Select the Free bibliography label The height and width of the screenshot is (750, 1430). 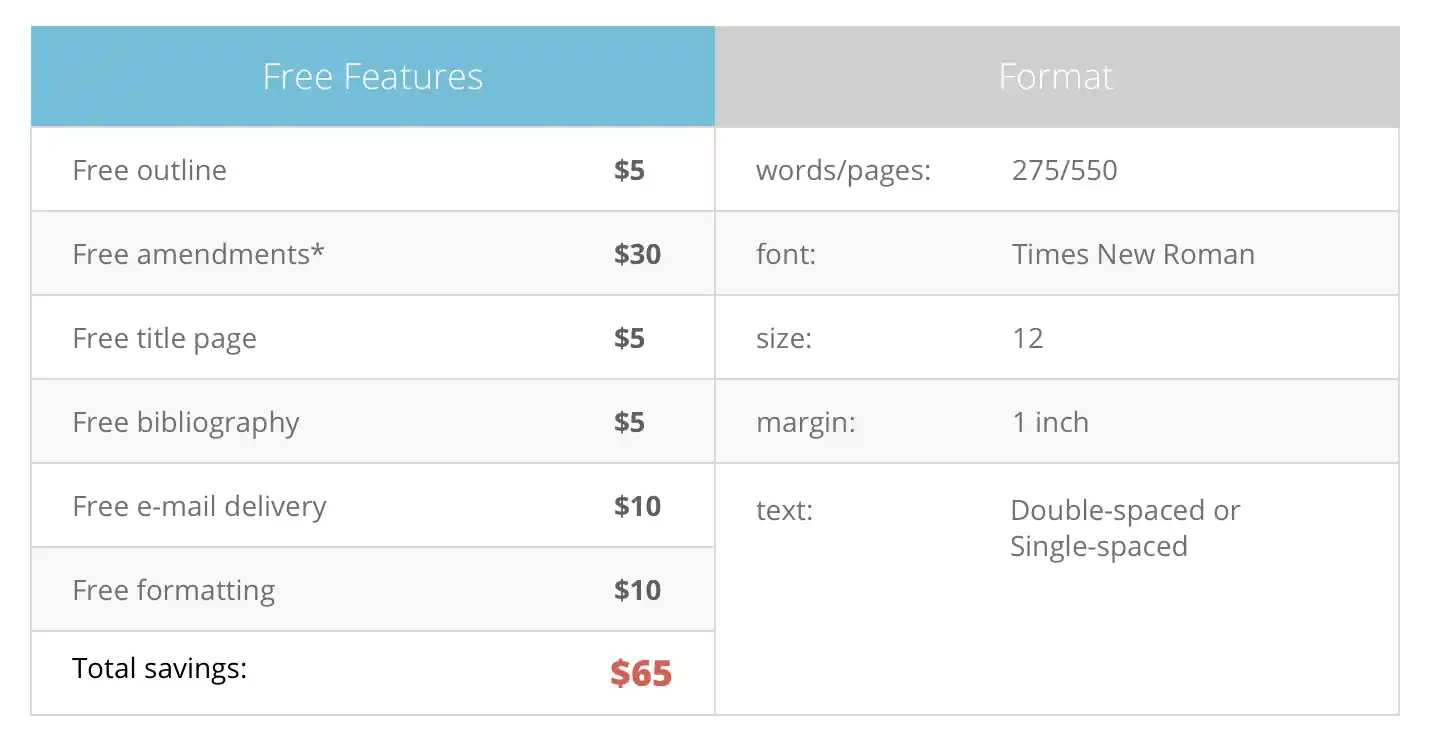(x=186, y=422)
